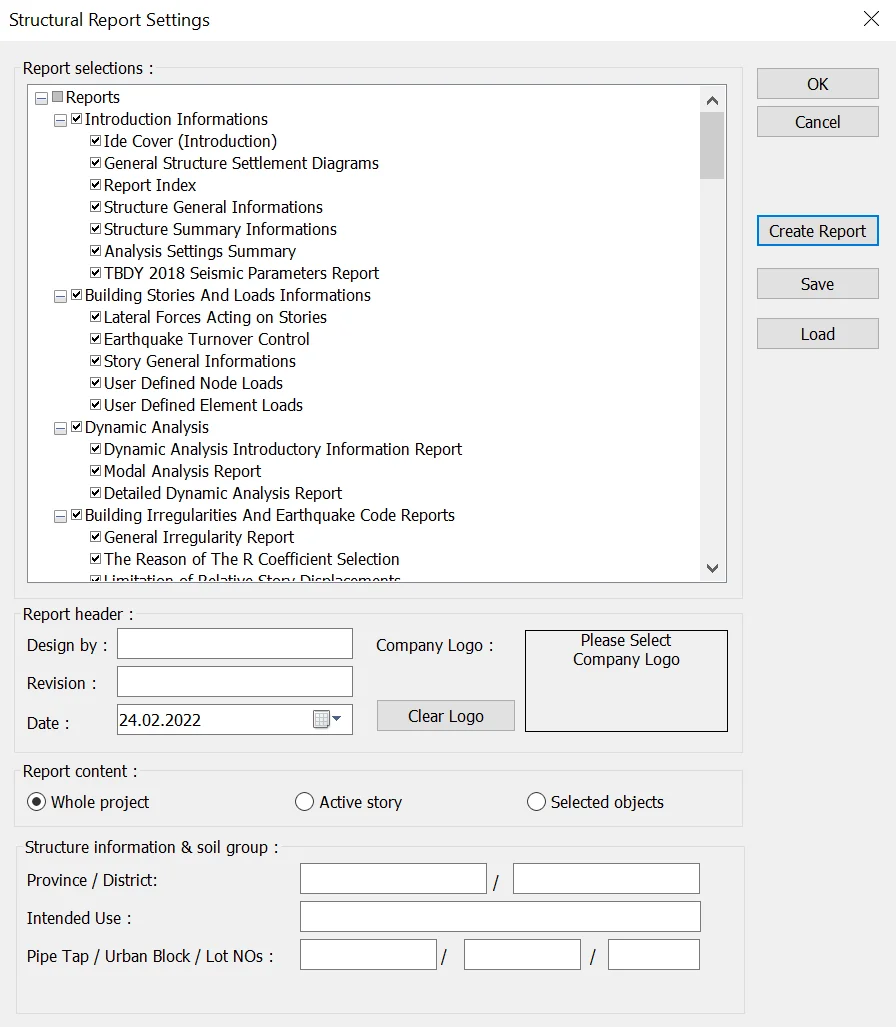Uncheck General Structure Settlement Diagrams
Image resolution: width=896 pixels, height=1027 pixels.
pos(96,162)
